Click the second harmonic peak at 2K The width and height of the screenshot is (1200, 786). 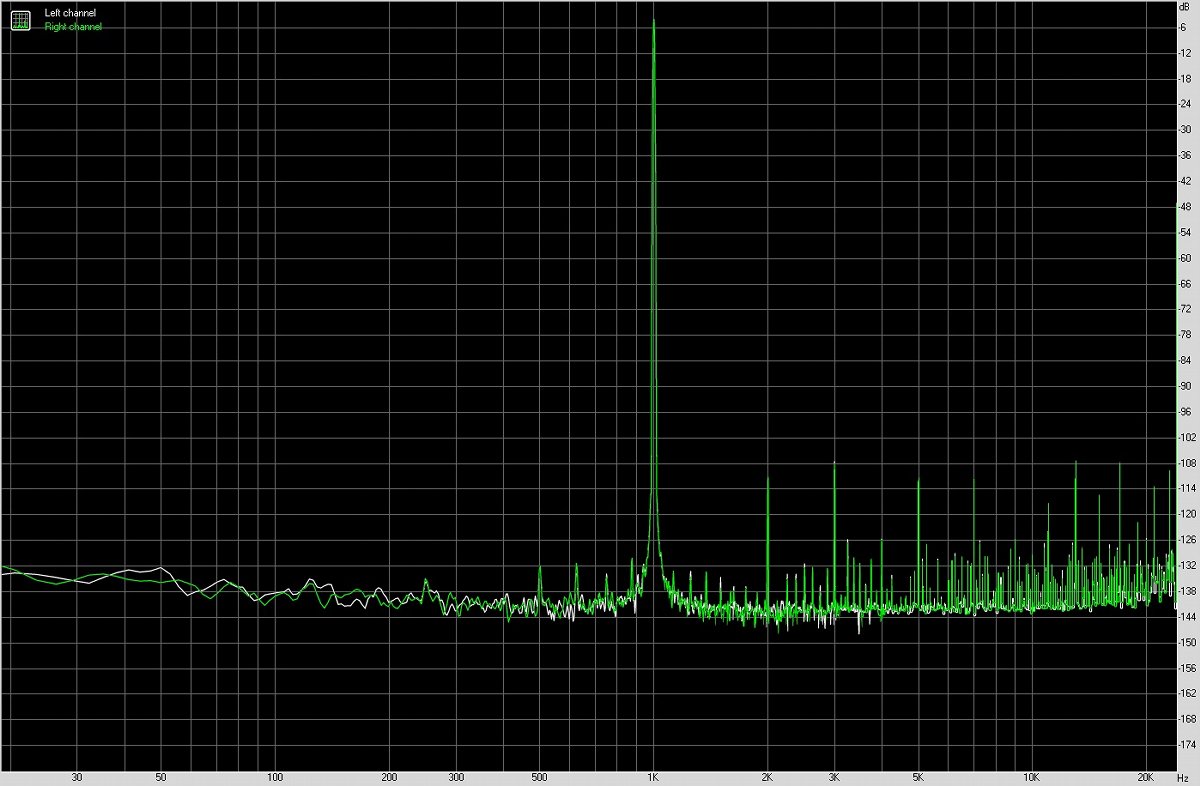point(767,479)
